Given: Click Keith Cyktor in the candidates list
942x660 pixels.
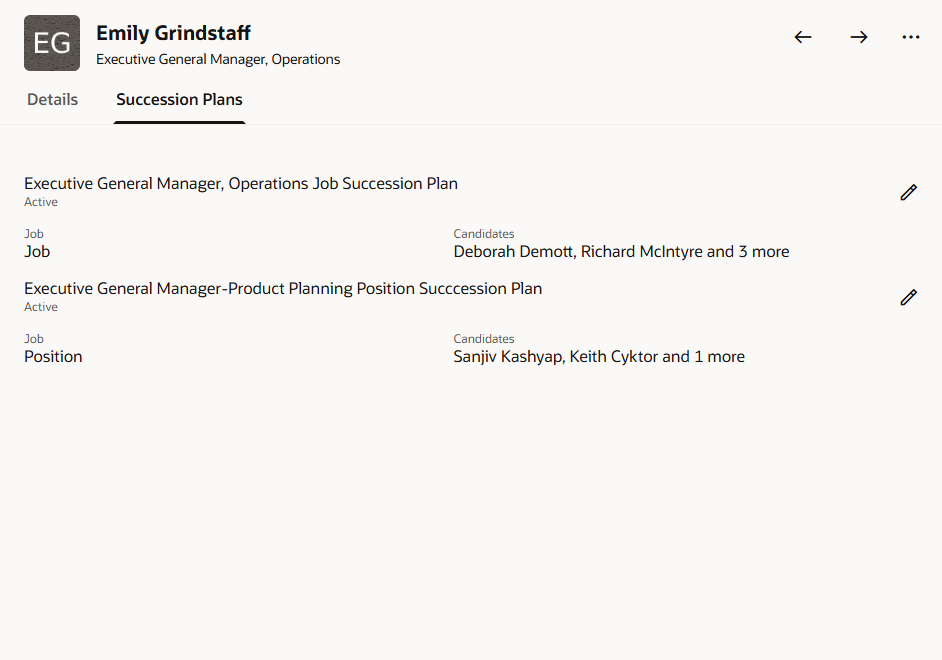Looking at the screenshot, I should 618,356.
